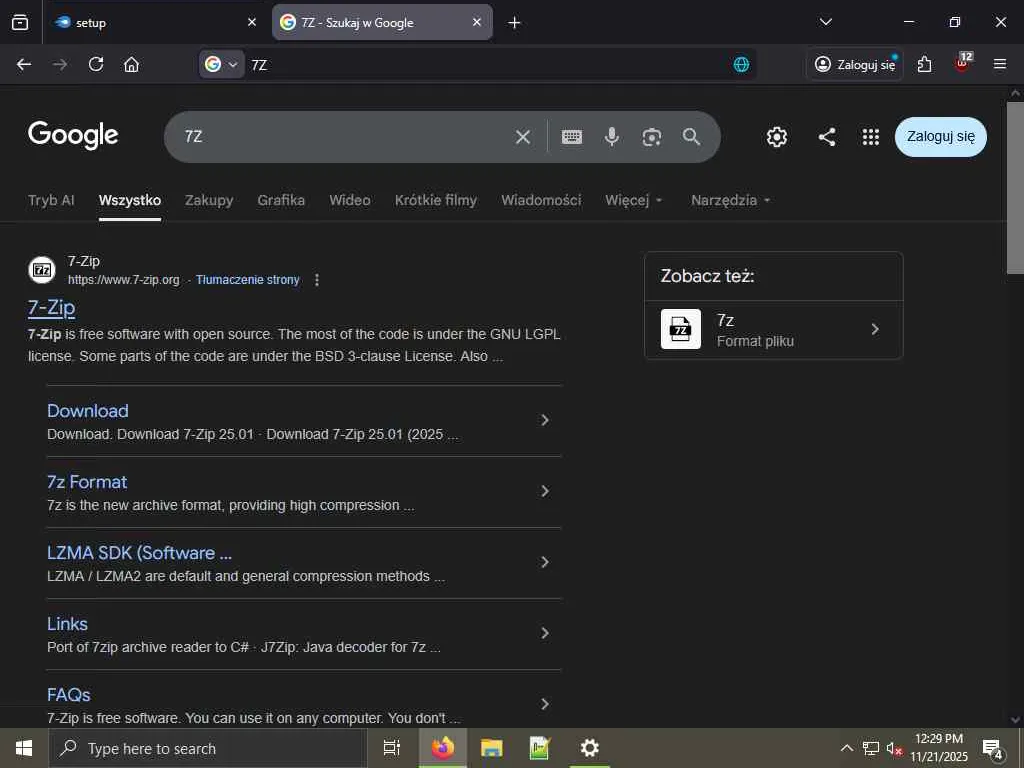Switch to Krótkie filmy tab

436,200
